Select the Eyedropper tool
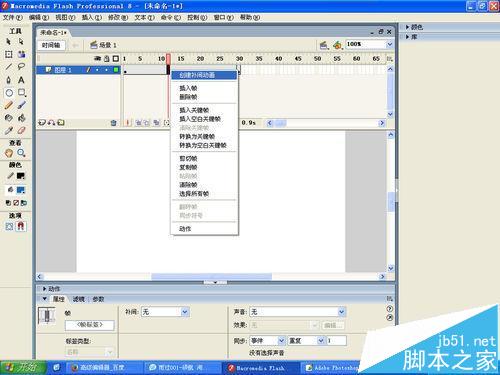Screen dimensions: 500x375 (x=9, y=131)
